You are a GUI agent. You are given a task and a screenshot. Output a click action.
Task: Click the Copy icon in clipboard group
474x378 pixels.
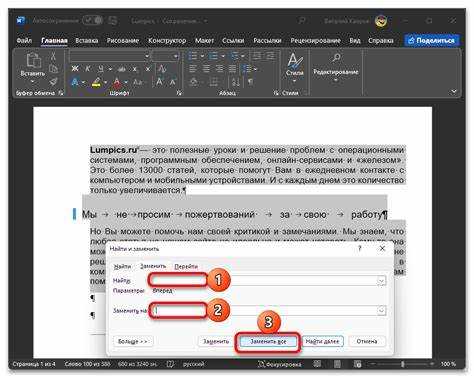[x=53, y=68]
